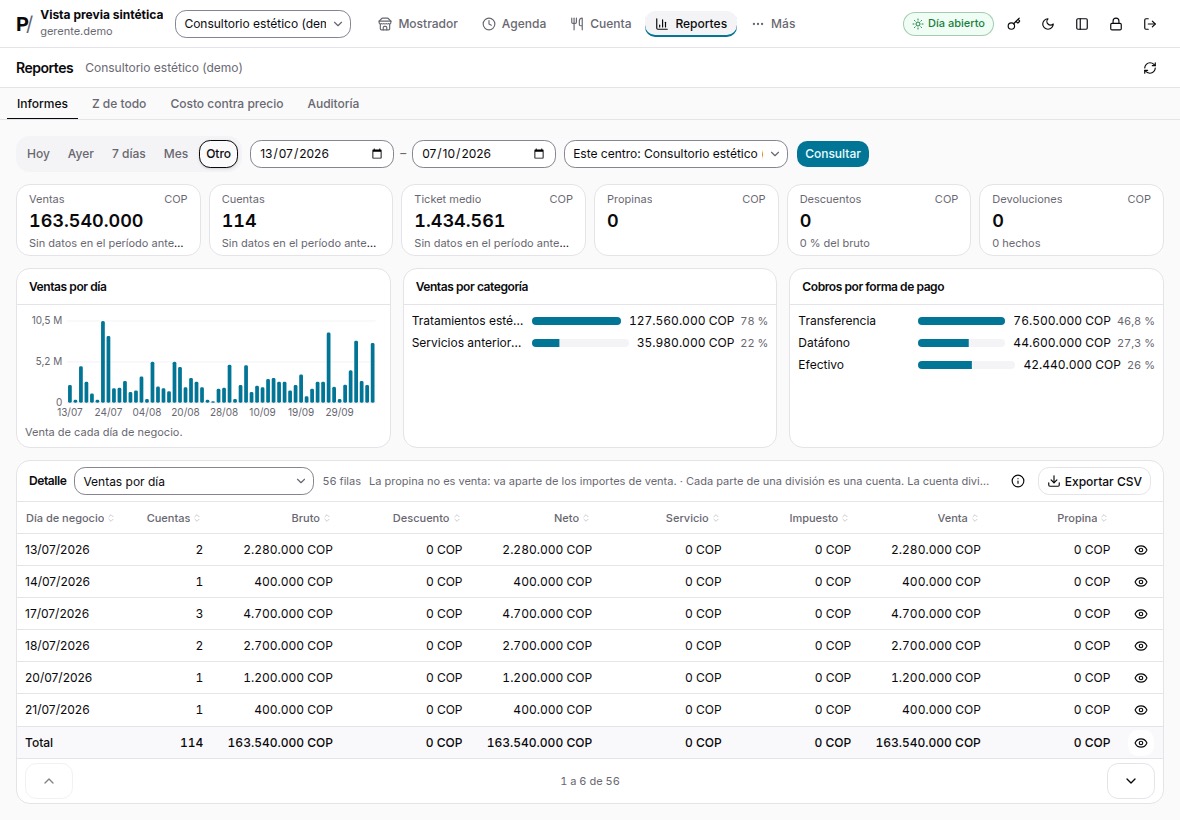Sort the table by the Bruto column
Viewport: 1180px width, 820px height.
click(310, 518)
